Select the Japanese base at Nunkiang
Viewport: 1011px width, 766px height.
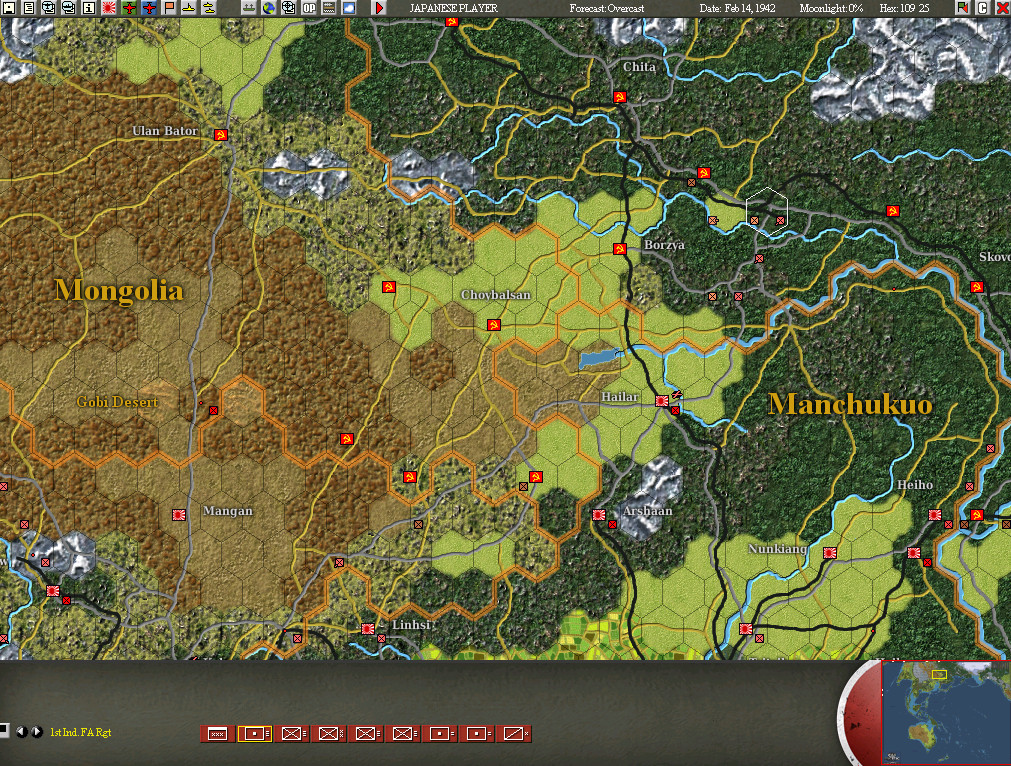[x=830, y=553]
